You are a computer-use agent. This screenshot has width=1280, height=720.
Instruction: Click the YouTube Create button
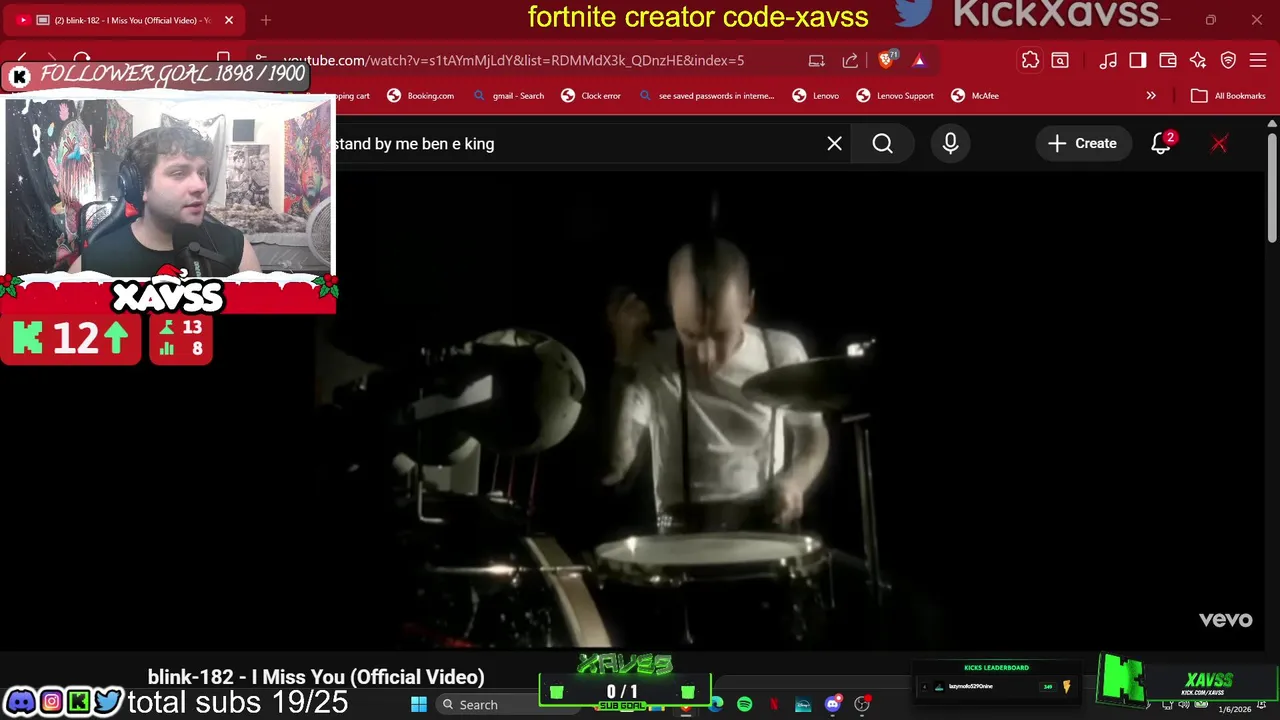pyautogui.click(x=1083, y=143)
